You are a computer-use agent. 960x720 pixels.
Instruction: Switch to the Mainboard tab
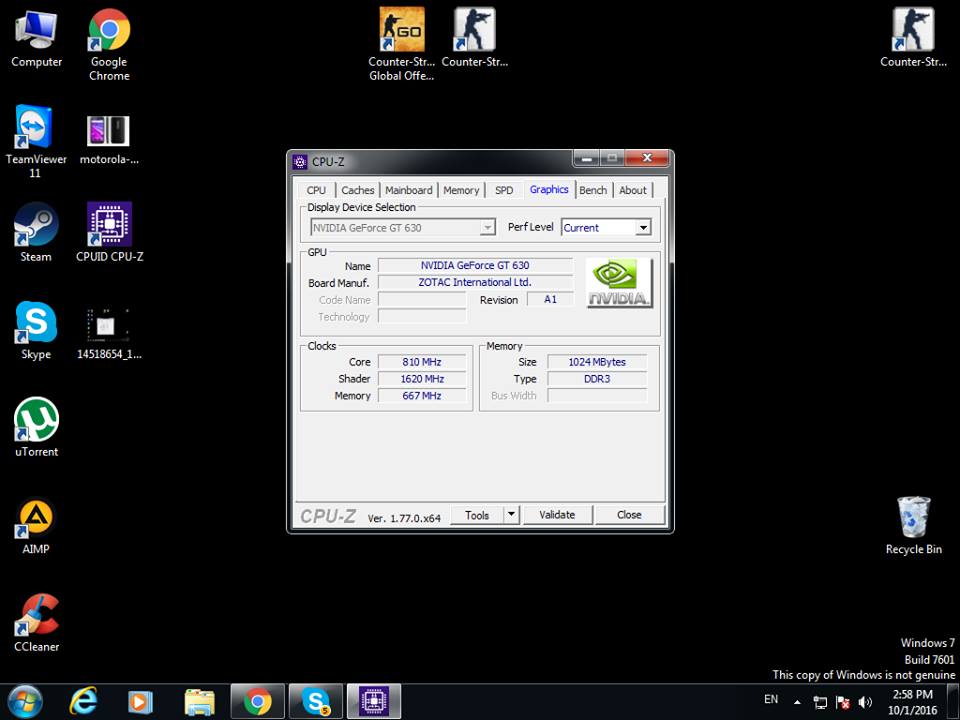[409, 190]
